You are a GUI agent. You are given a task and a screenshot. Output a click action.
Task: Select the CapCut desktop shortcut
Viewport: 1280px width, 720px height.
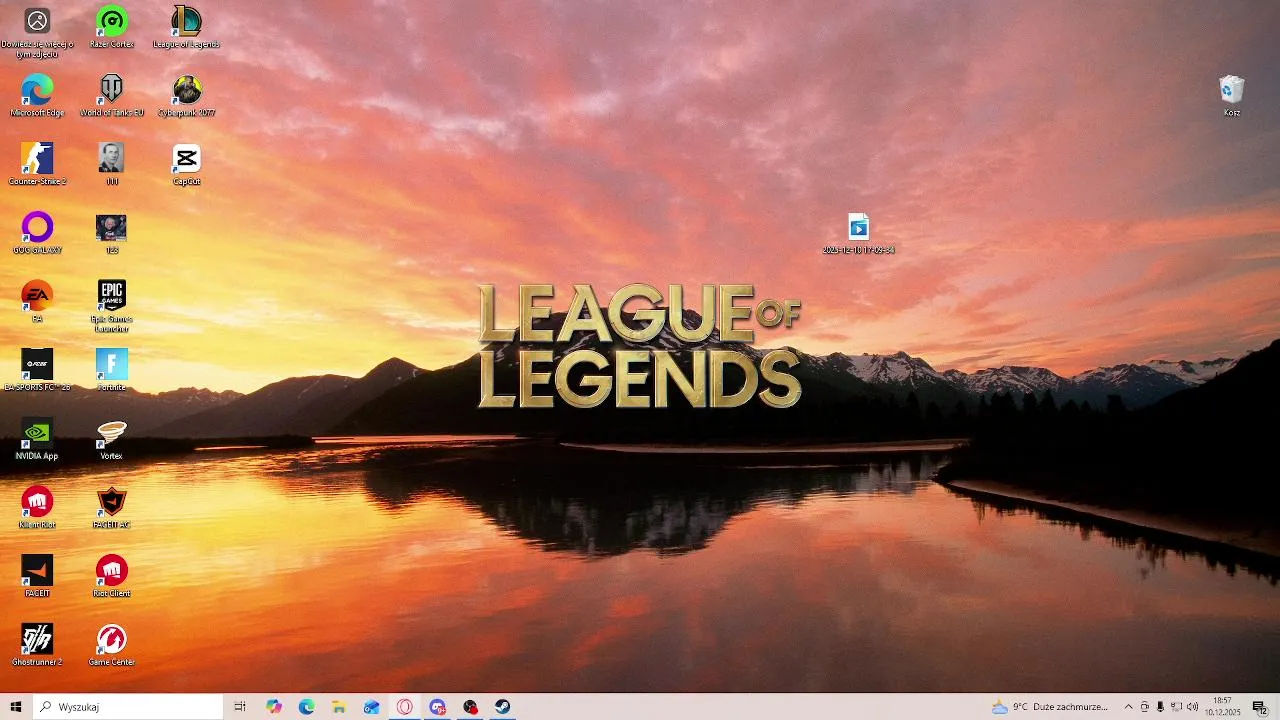coord(186,164)
